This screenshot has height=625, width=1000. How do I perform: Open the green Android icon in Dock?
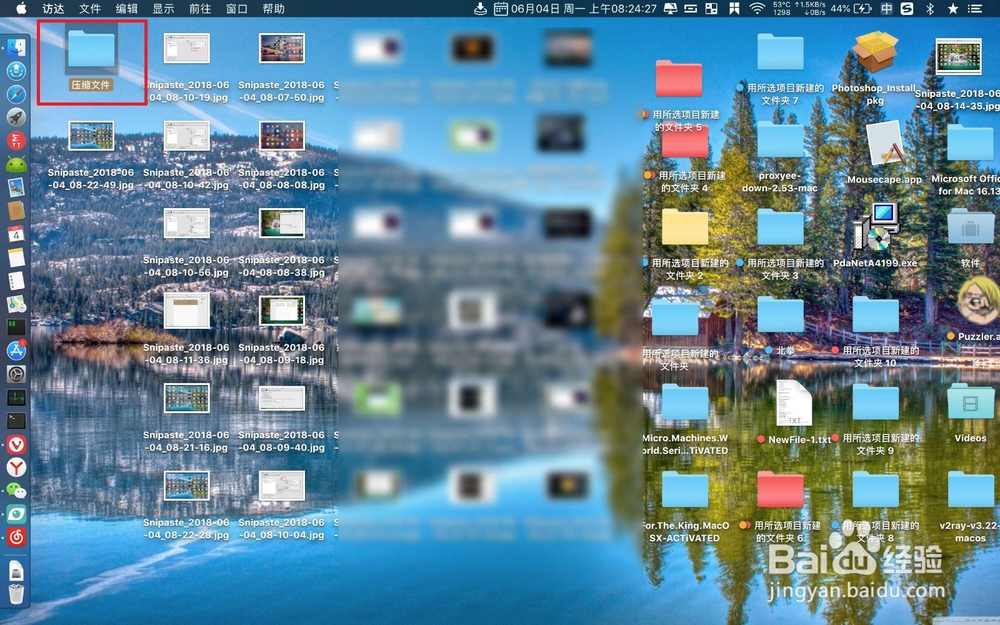(x=16, y=165)
